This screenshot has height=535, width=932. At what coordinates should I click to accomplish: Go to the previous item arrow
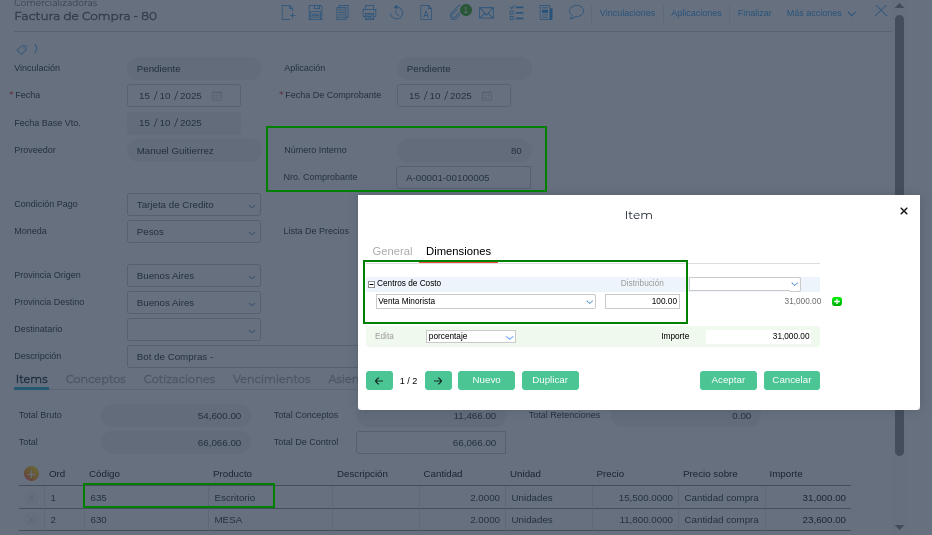tap(379, 381)
